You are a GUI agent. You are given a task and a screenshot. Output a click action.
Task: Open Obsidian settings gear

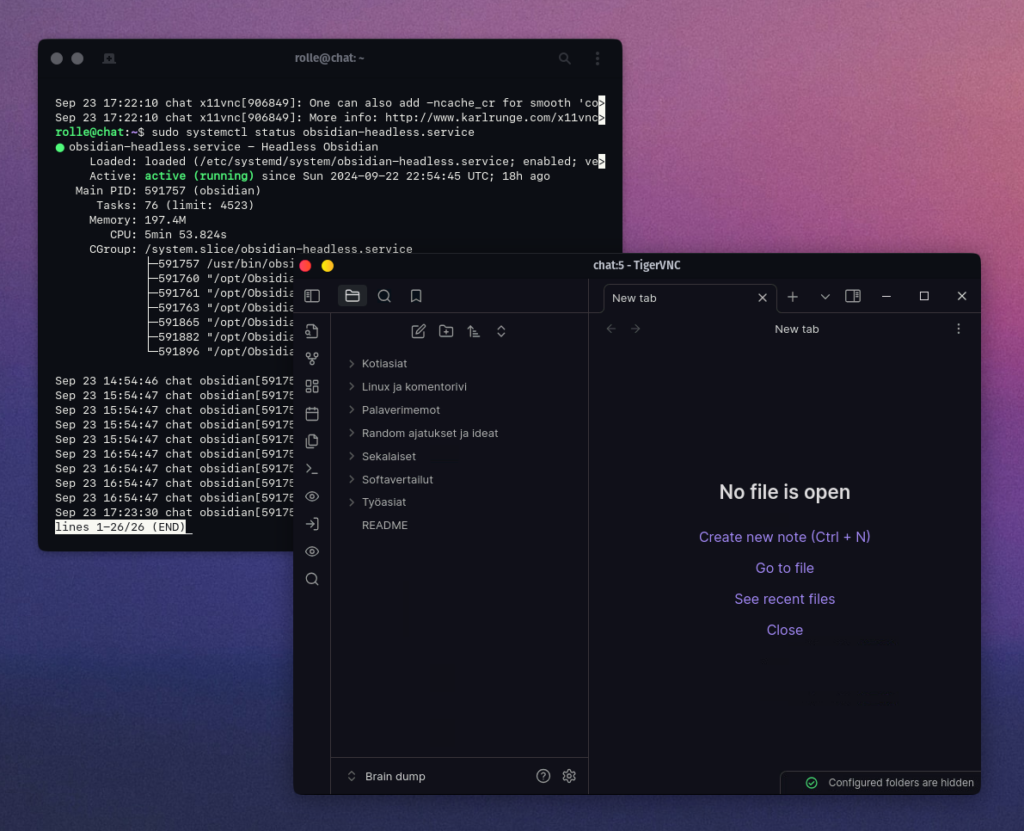[x=569, y=775]
